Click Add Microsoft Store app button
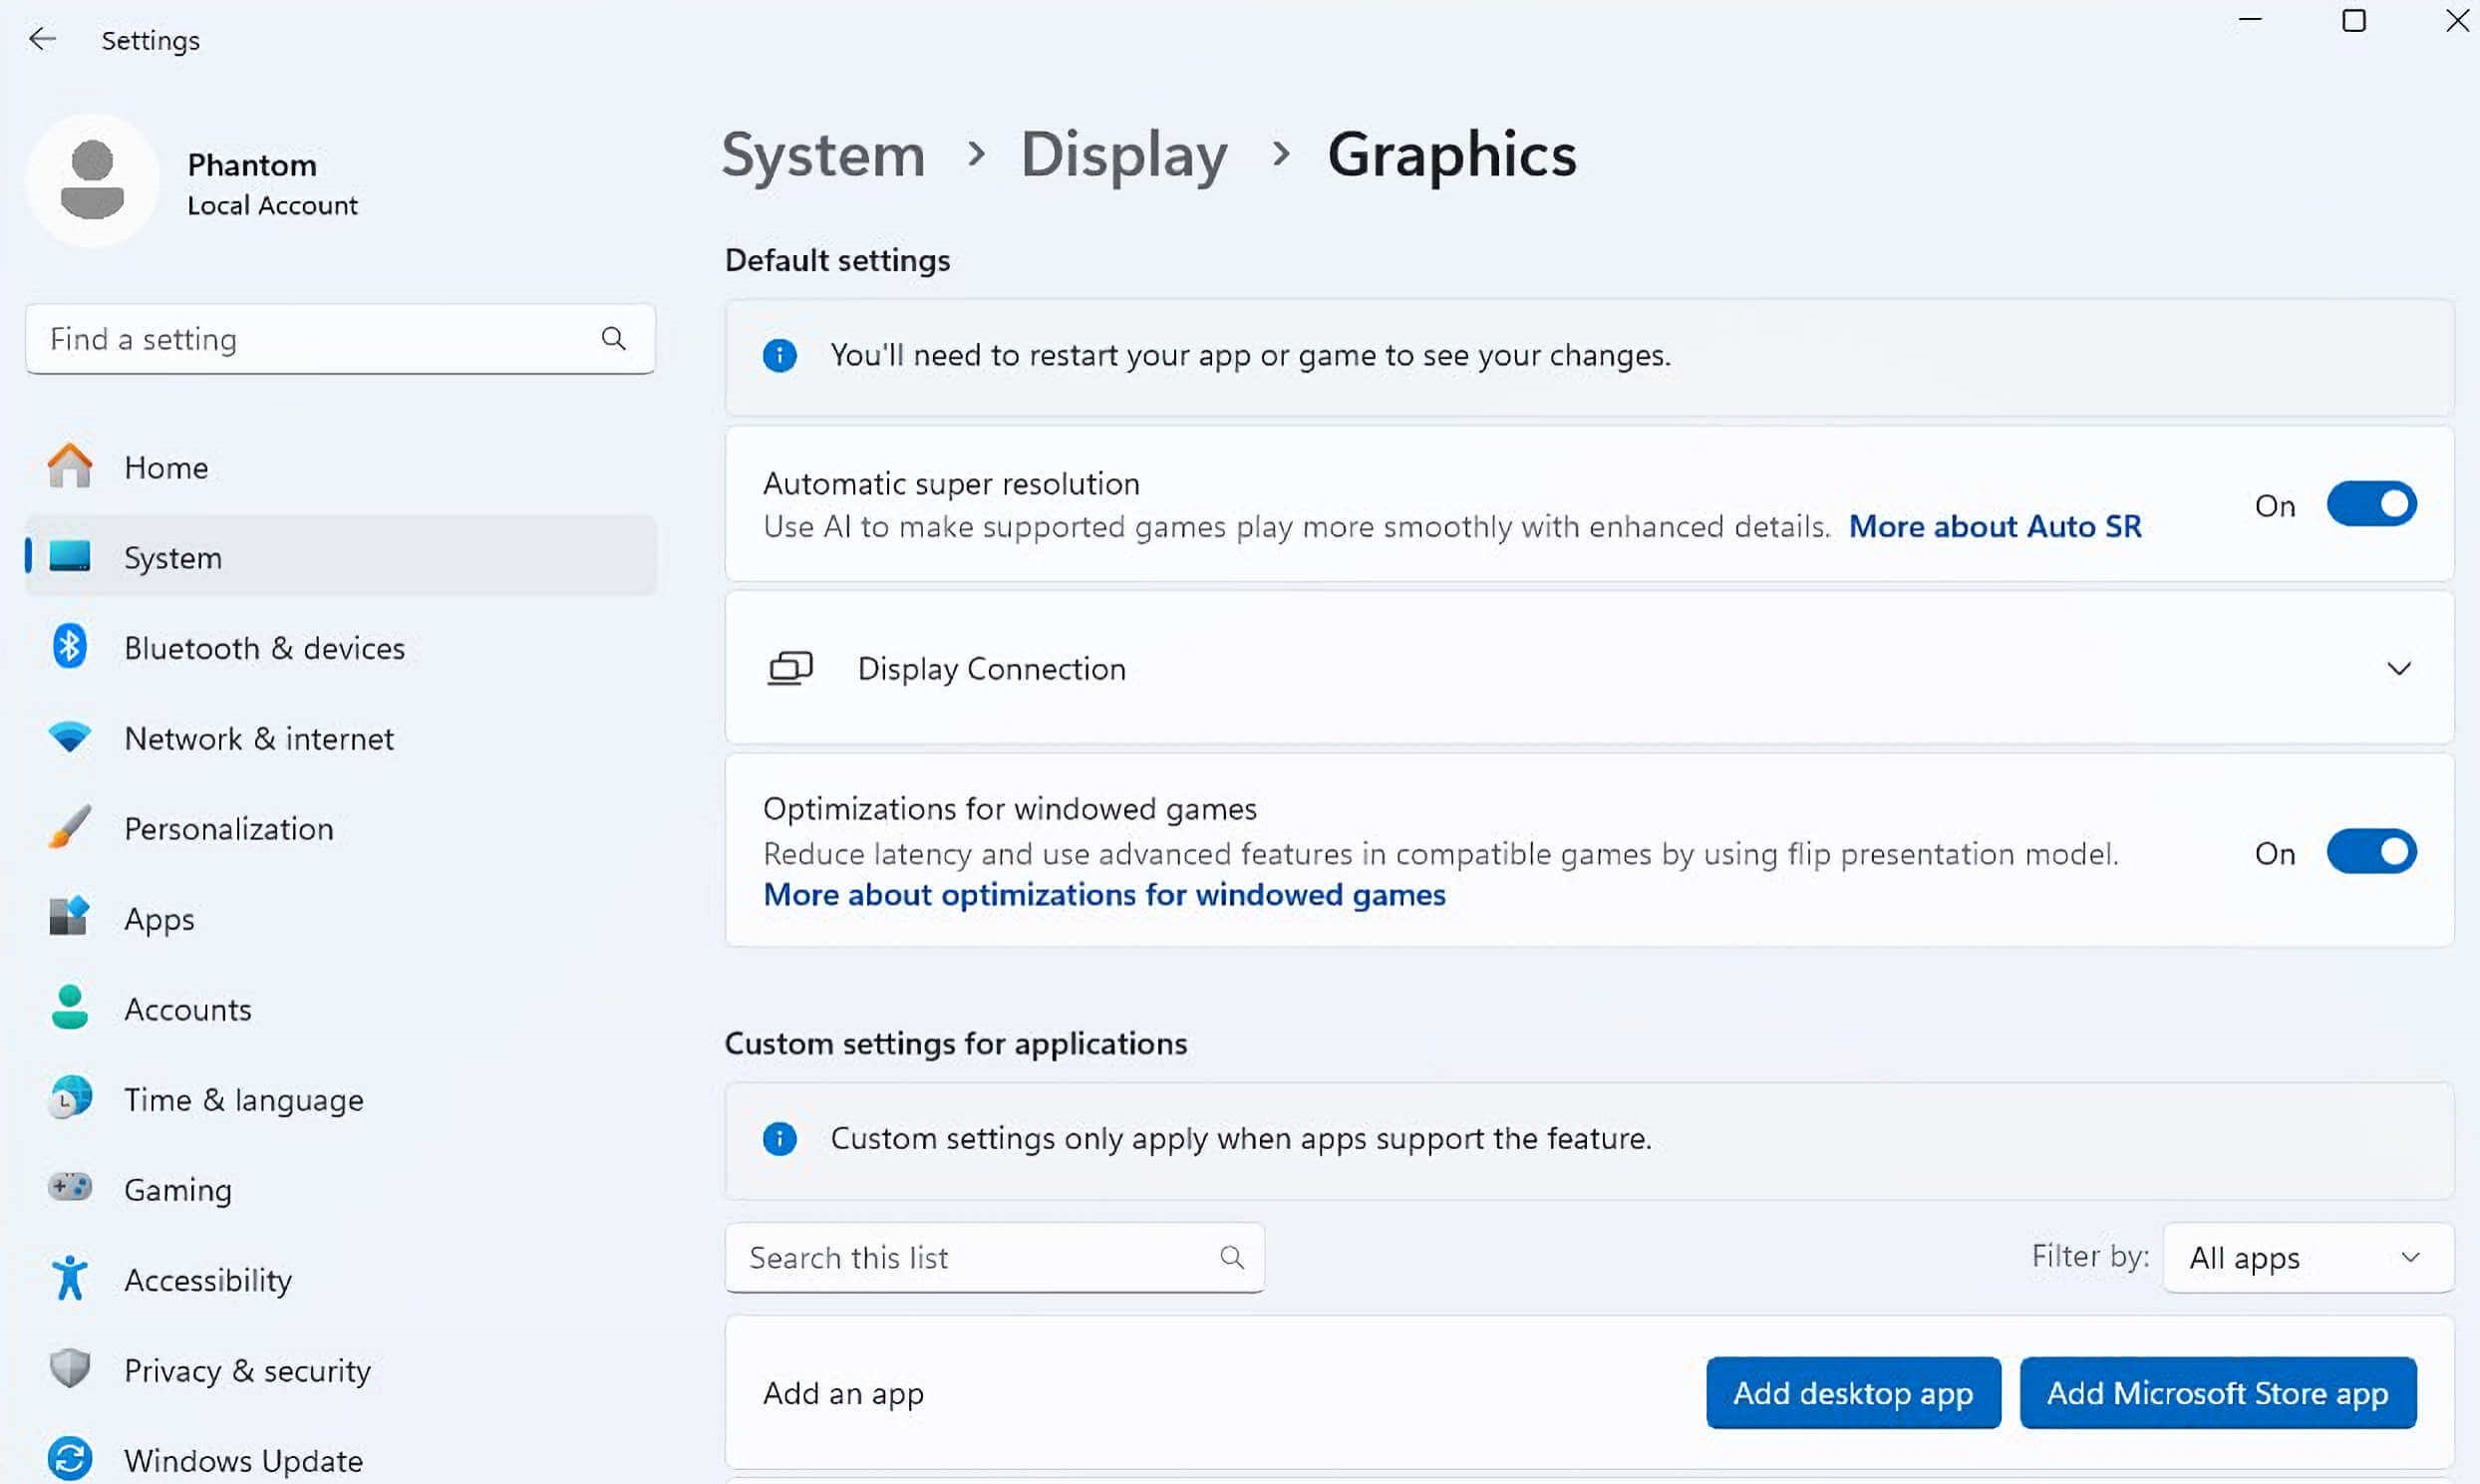Image resolution: width=2480 pixels, height=1484 pixels. pos(2218,1392)
